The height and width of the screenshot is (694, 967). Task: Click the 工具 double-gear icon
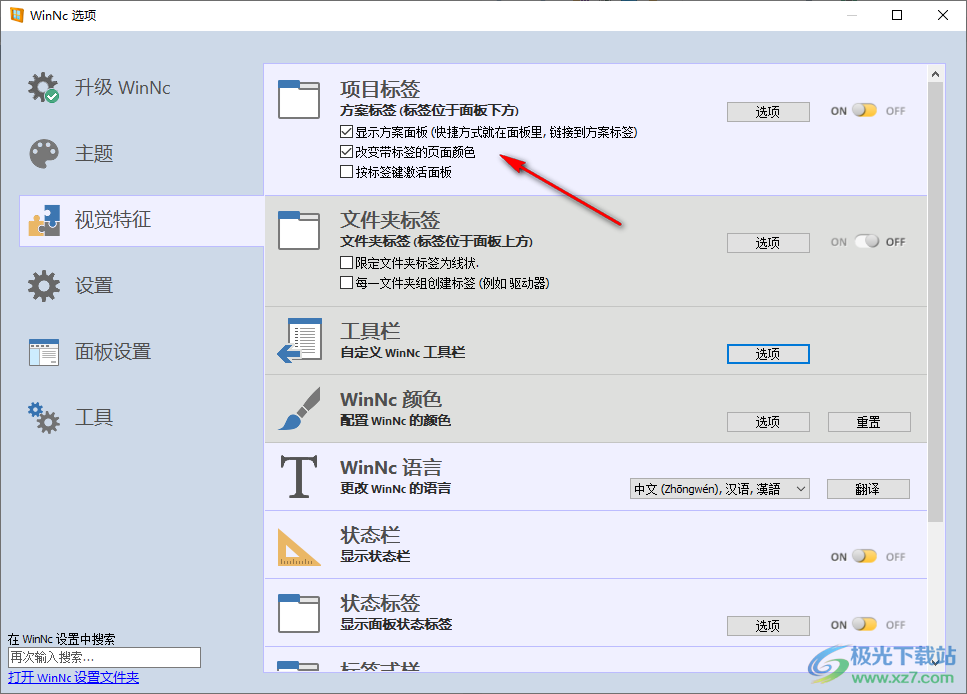pyautogui.click(x=44, y=418)
